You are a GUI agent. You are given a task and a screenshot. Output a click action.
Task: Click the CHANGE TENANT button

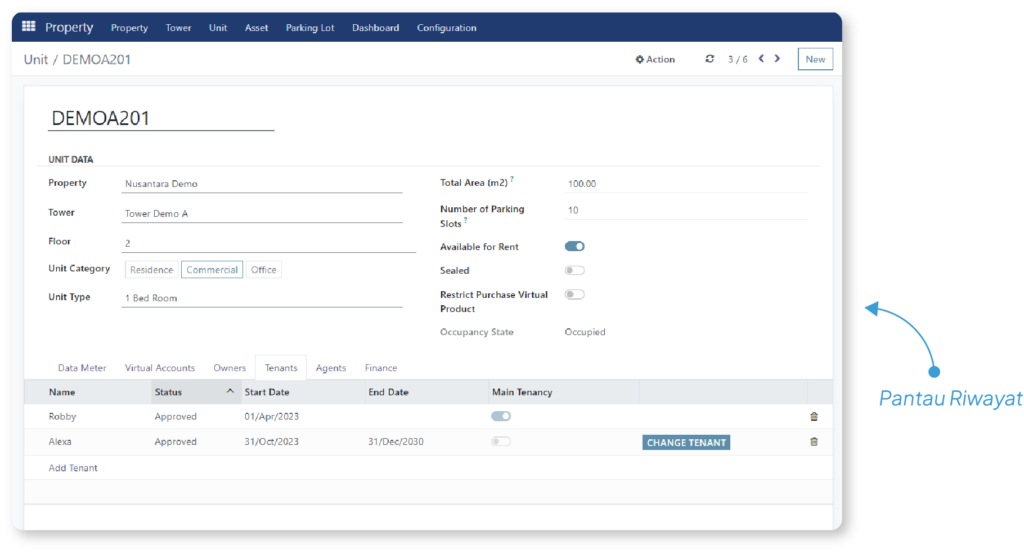tap(686, 443)
